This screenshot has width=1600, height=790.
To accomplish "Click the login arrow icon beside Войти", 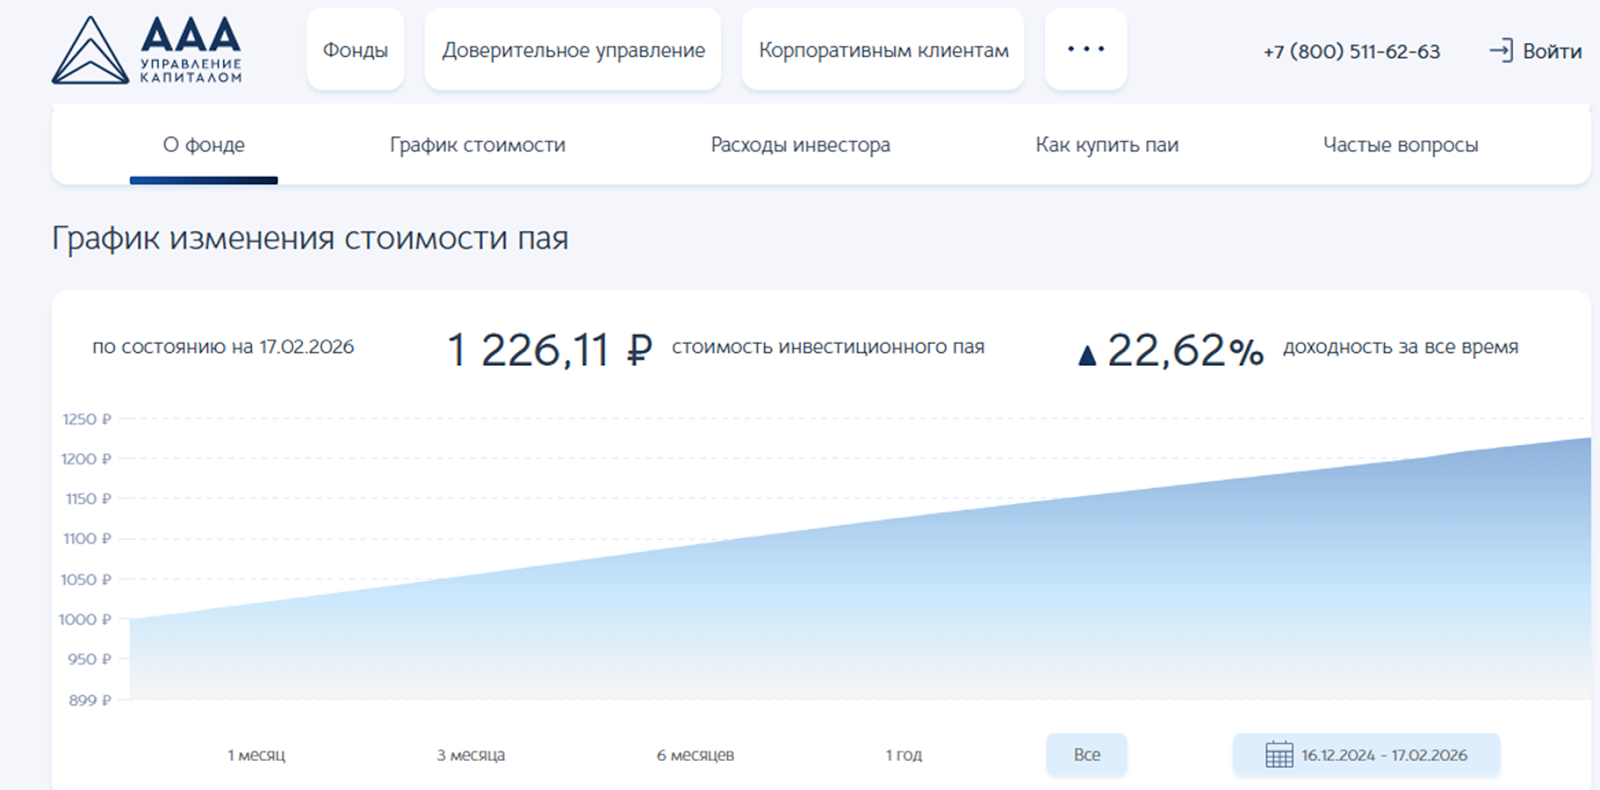I will (x=1501, y=50).
